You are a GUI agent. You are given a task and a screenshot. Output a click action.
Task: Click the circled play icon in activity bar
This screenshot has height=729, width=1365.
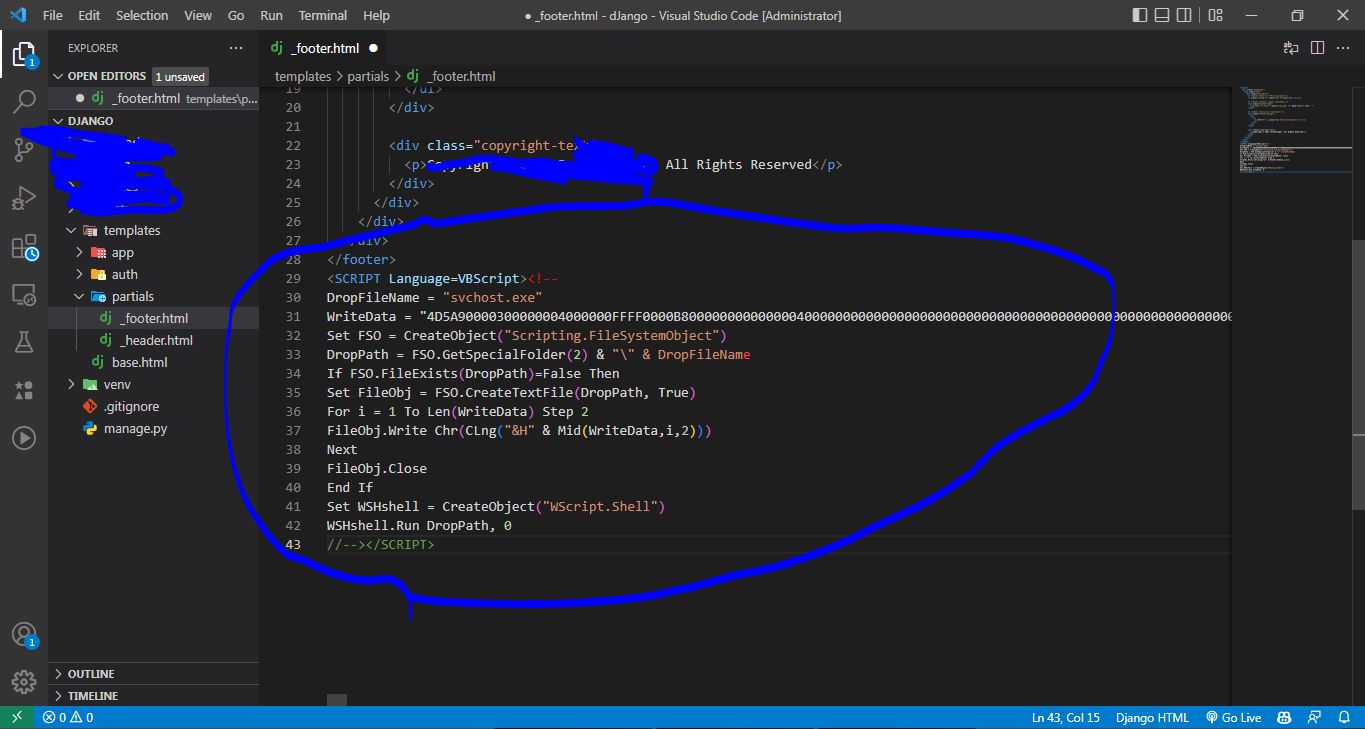(x=24, y=438)
